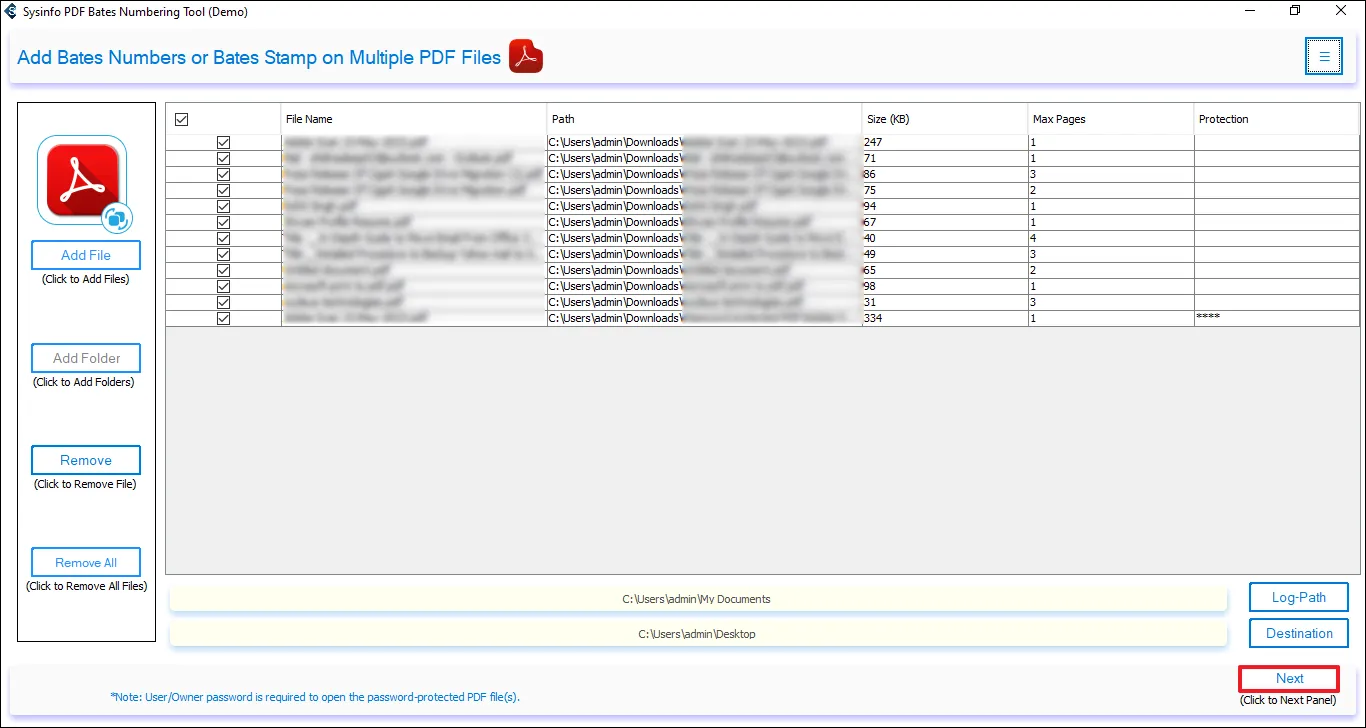Uncheck the checkbox on the 67 KB row
The image size is (1366, 728).
[x=223, y=223]
